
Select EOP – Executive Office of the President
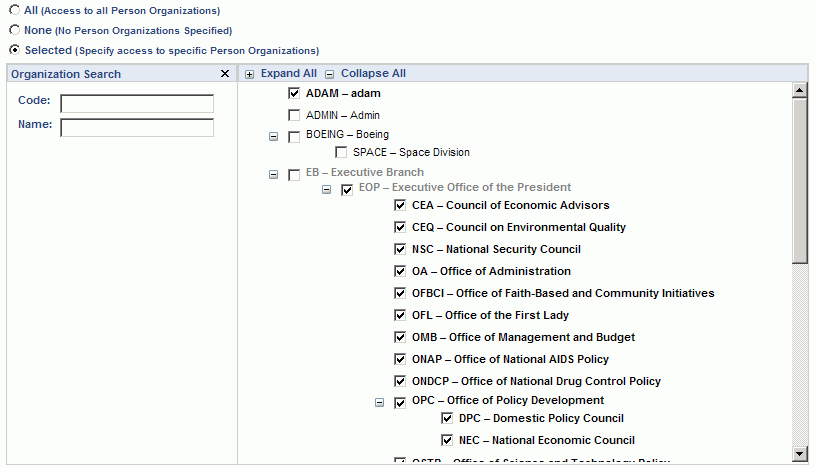(465, 187)
